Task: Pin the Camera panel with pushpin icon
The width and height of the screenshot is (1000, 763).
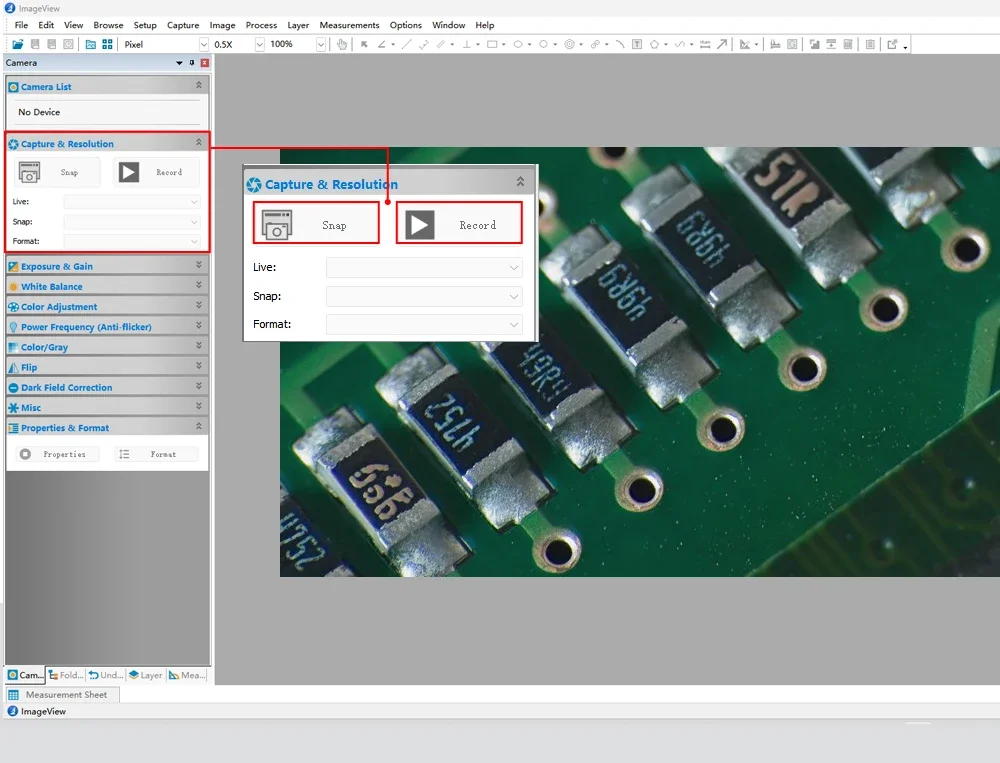Action: click(x=191, y=63)
